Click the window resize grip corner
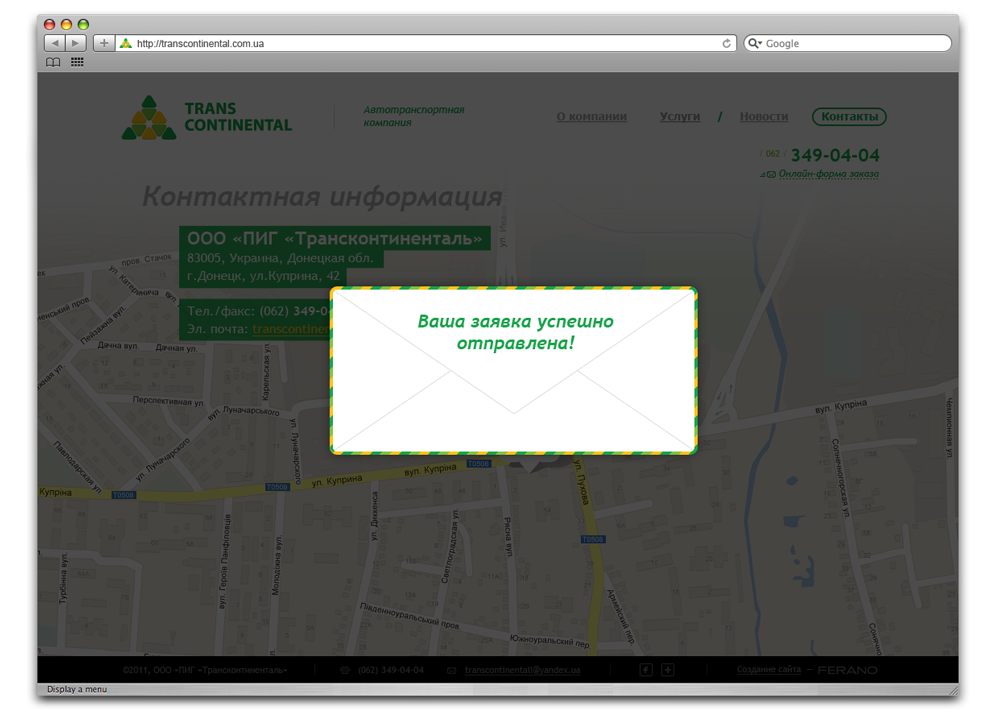The height and width of the screenshot is (721, 1000). tap(953, 690)
